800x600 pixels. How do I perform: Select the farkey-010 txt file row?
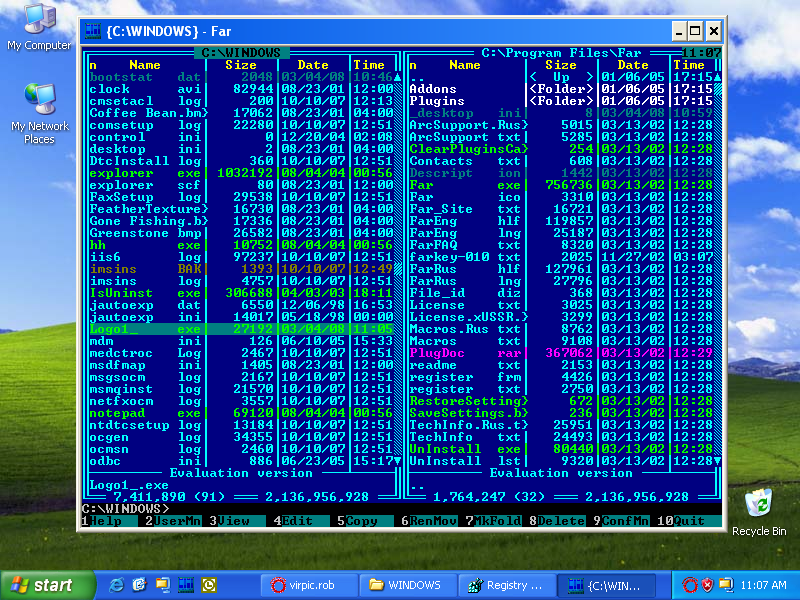[562, 257]
